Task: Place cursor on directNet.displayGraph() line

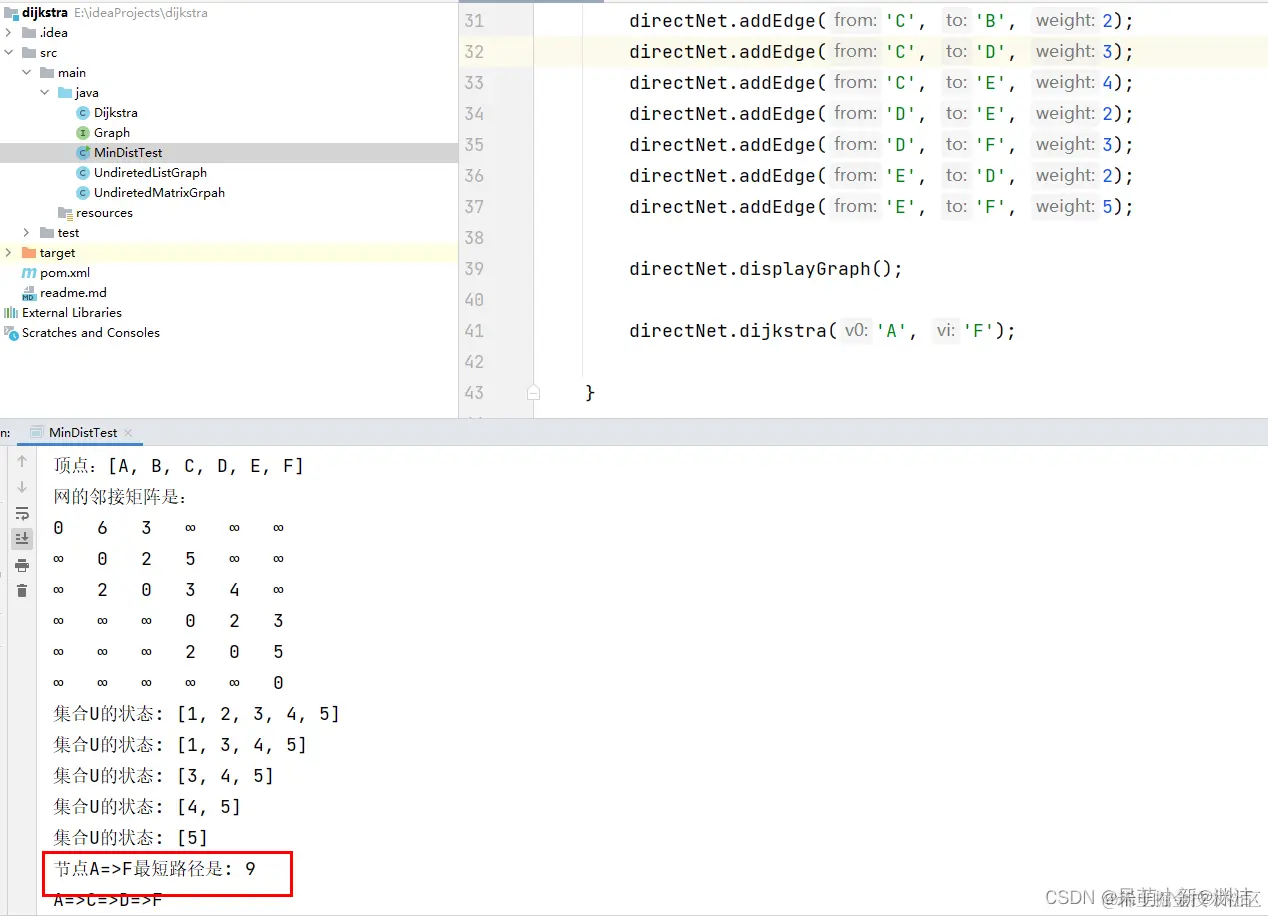Action: (x=766, y=269)
